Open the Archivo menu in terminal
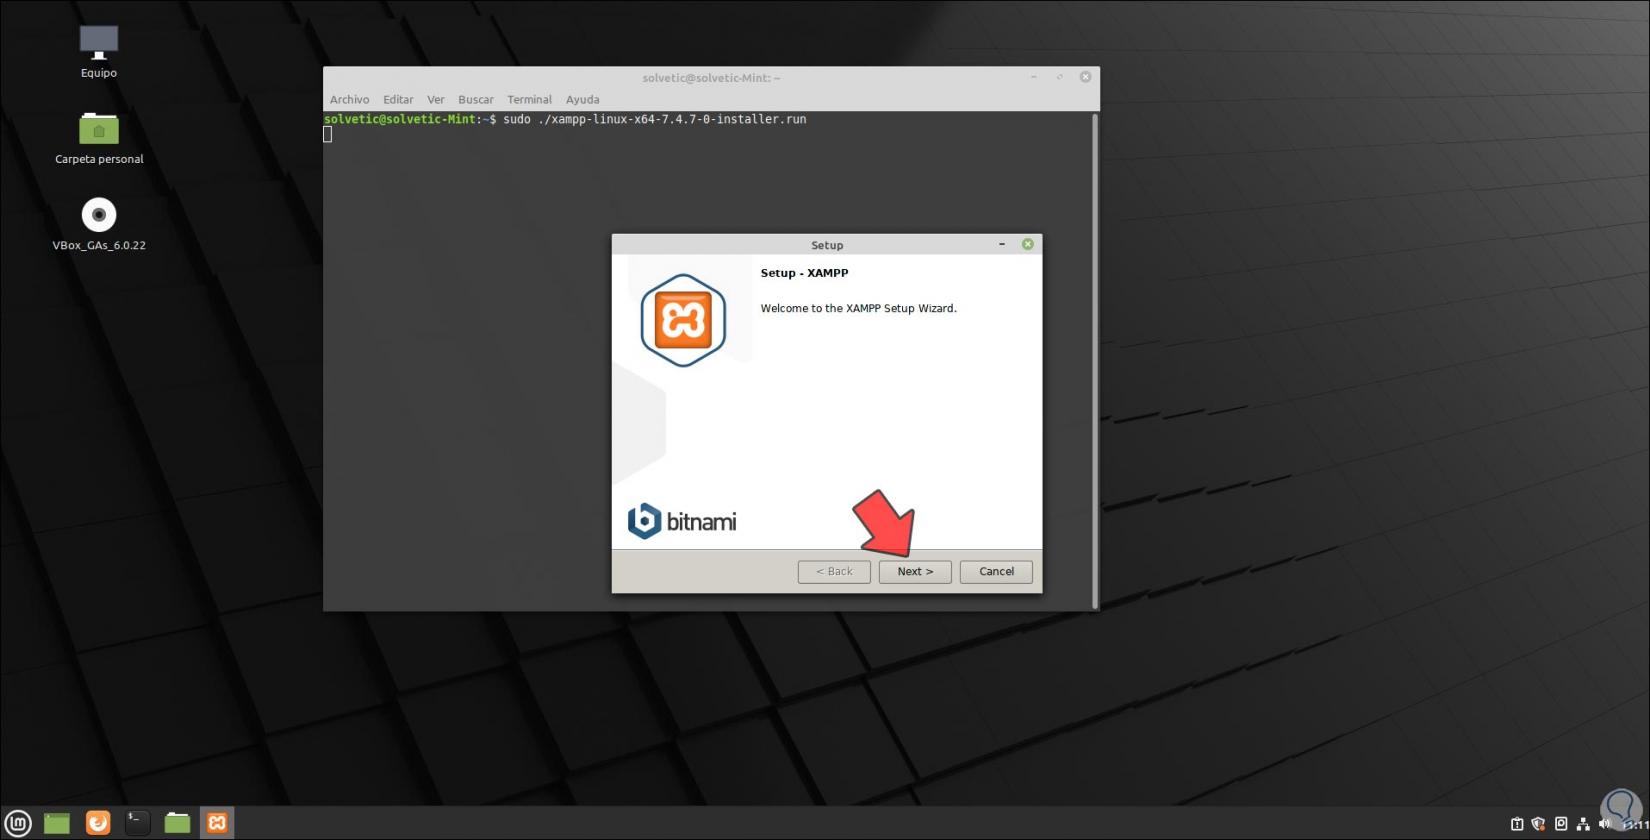This screenshot has height=840, width=1650. [x=349, y=99]
